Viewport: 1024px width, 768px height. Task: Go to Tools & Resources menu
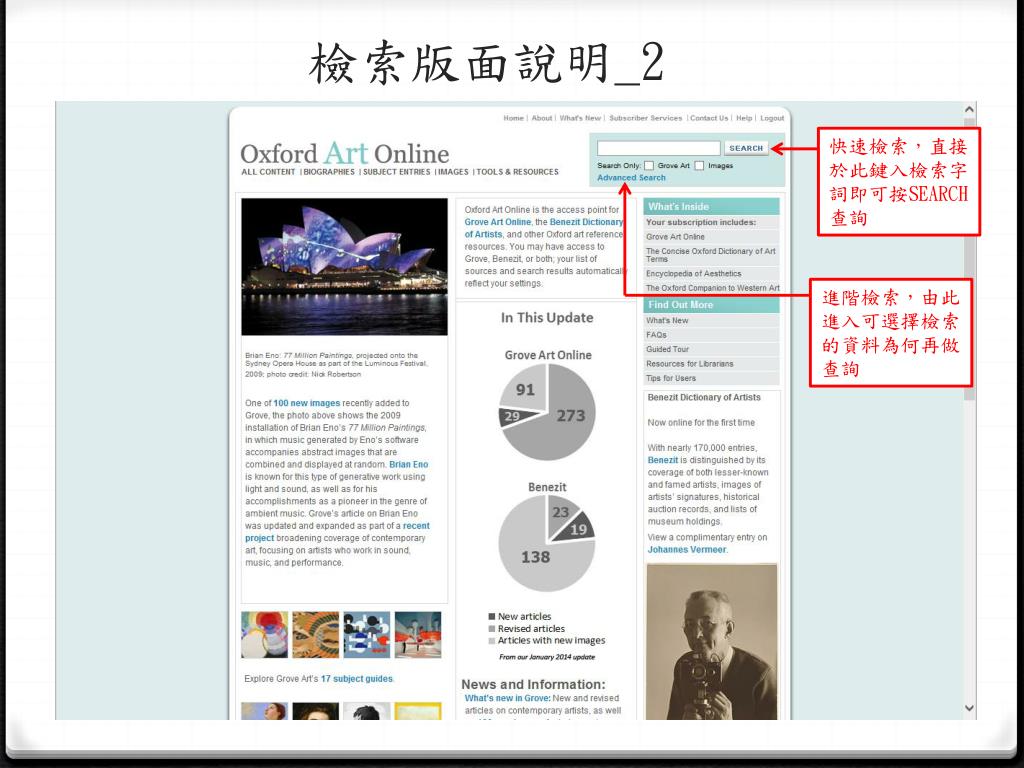point(517,172)
